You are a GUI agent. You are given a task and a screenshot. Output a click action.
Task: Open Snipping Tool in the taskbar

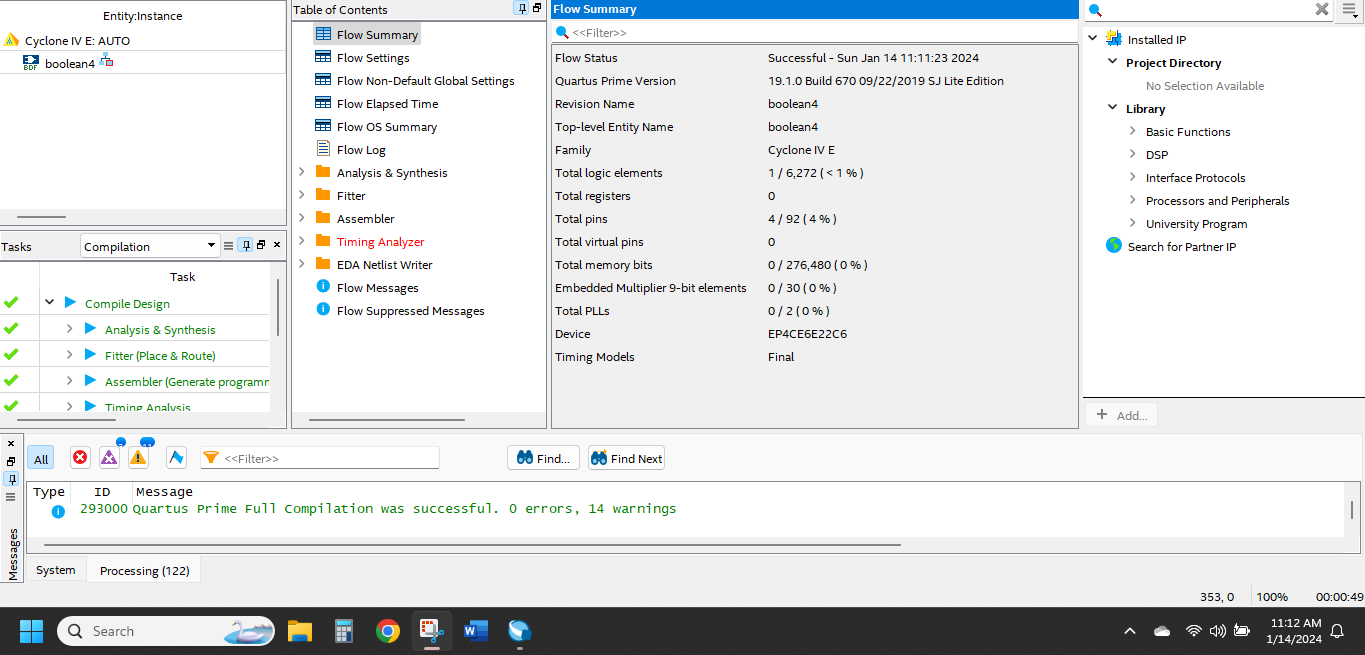click(432, 631)
